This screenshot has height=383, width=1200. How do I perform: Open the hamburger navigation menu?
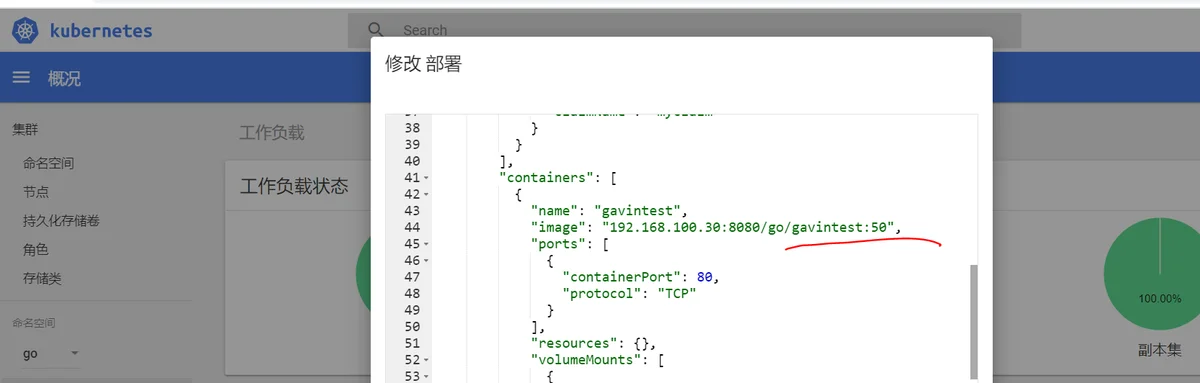click(x=21, y=78)
